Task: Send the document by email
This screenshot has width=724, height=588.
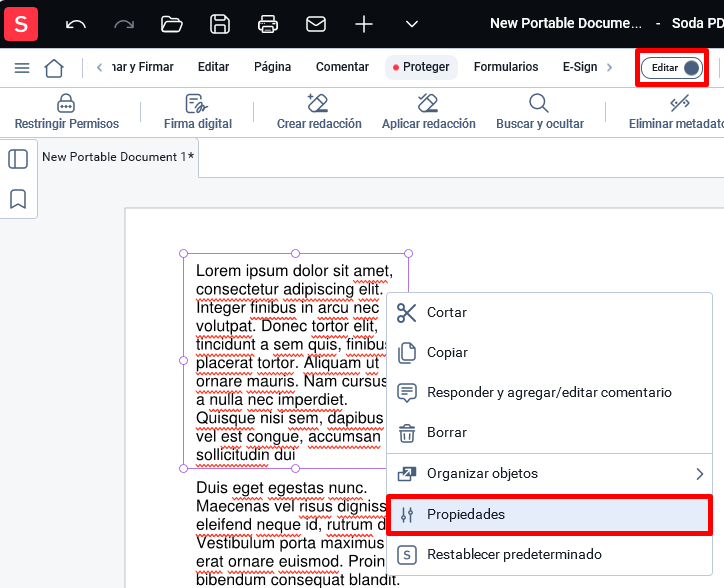Action: pyautogui.click(x=316, y=24)
